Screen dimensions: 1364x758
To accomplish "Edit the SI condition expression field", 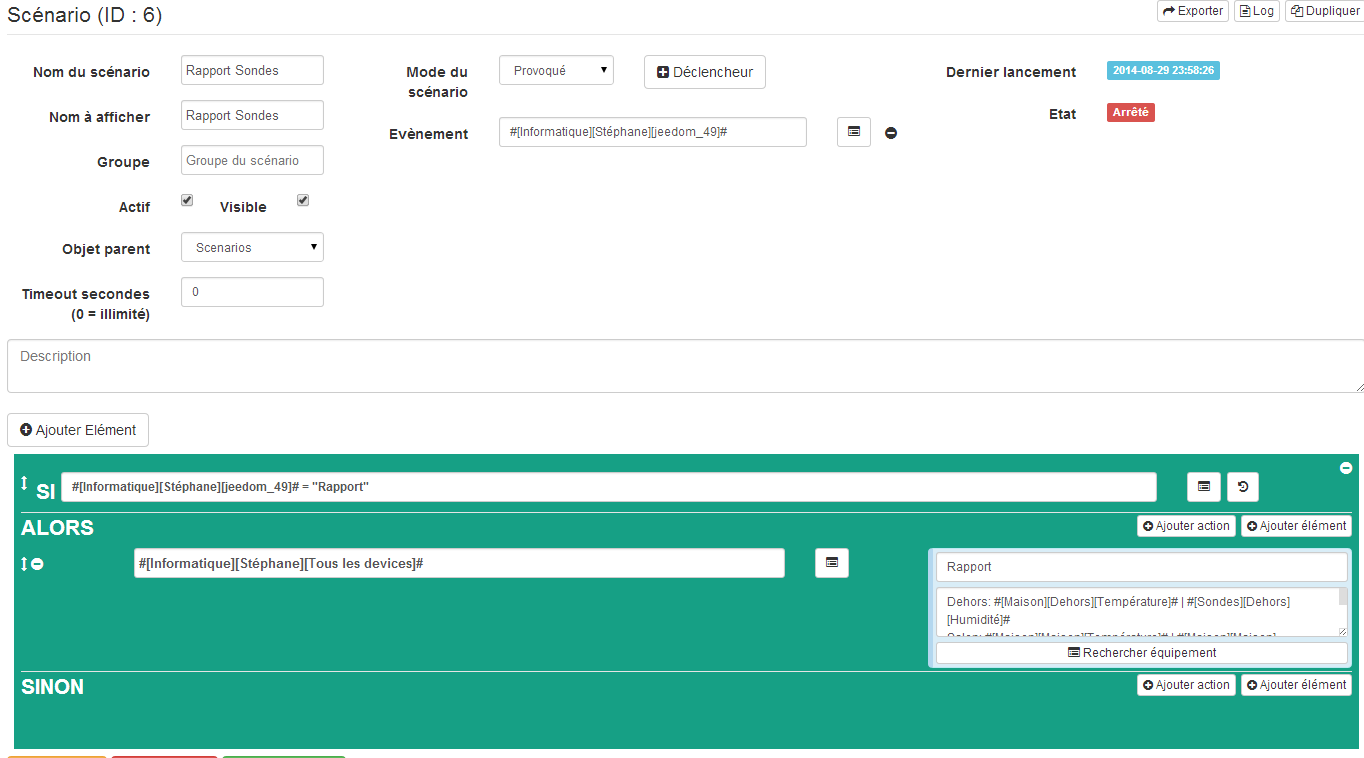I will 609,487.
